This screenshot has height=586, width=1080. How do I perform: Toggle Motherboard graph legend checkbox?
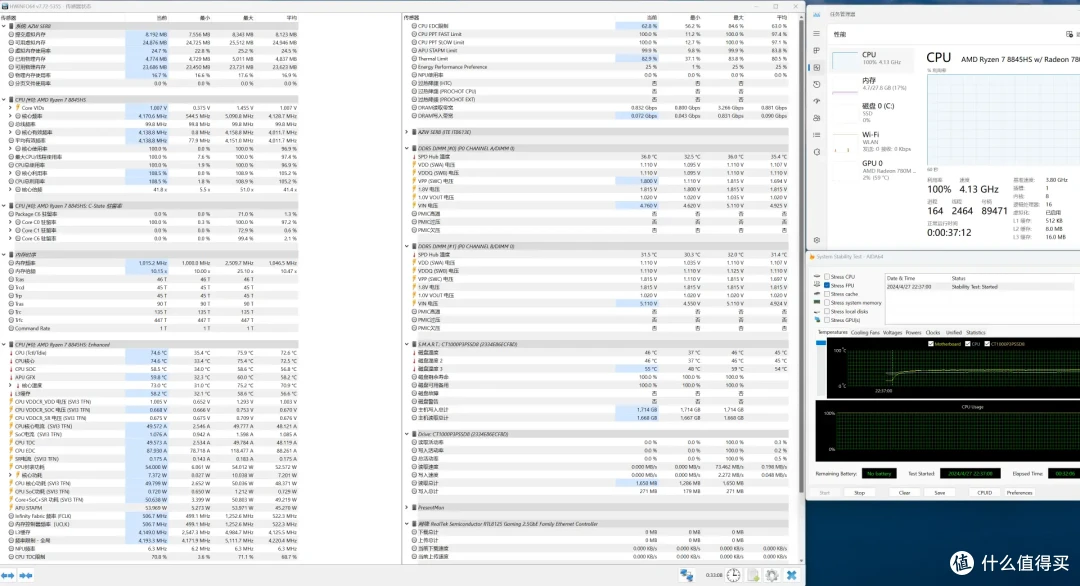click(x=931, y=344)
